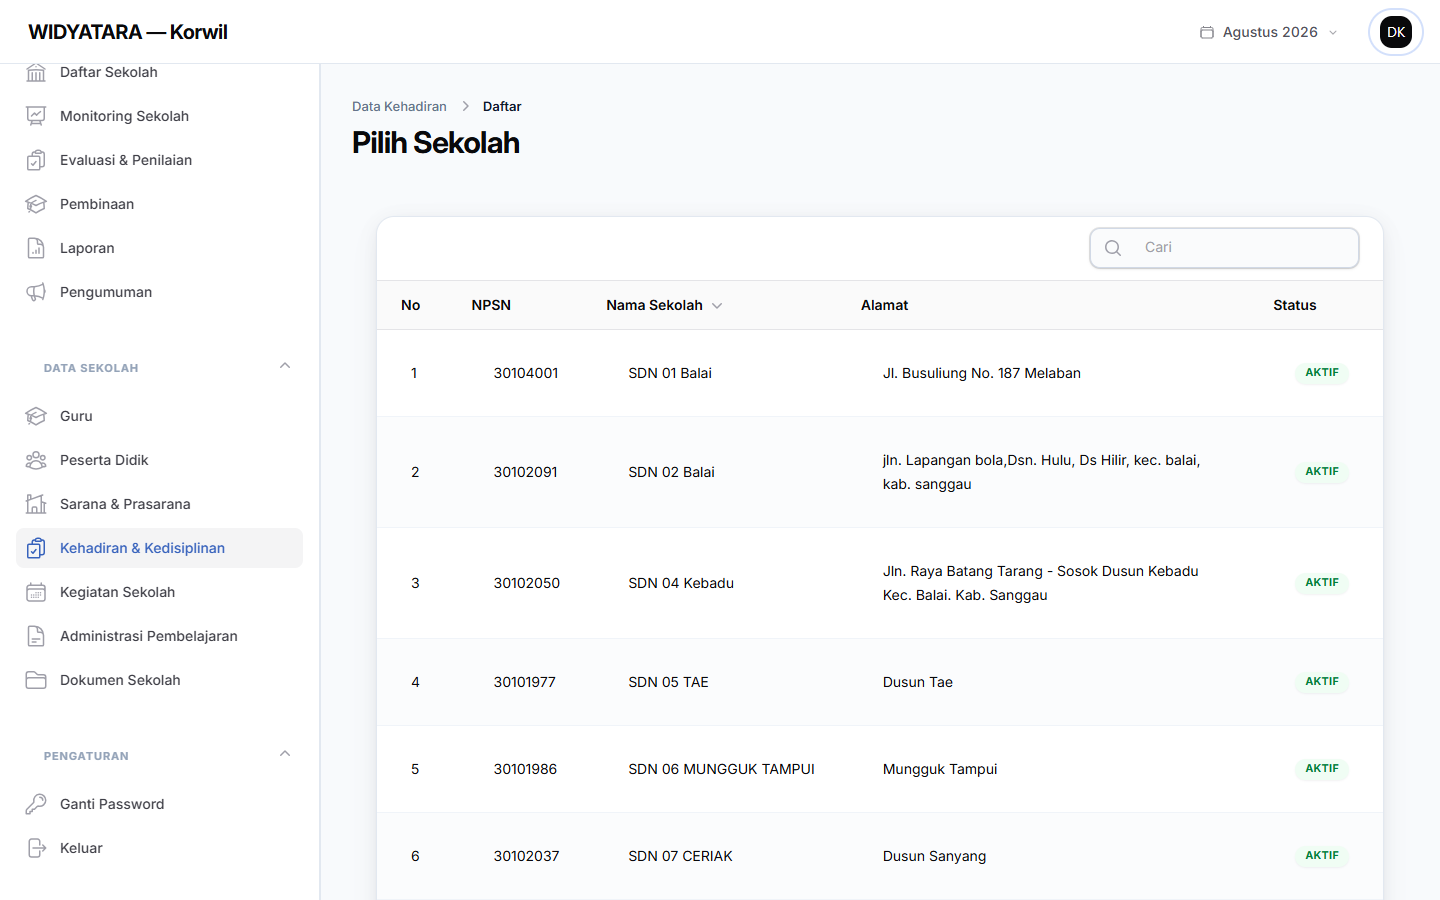Click AKTIF badge for SDN 07 CERIAK
Screen dimensions: 1440x900
tap(1322, 856)
